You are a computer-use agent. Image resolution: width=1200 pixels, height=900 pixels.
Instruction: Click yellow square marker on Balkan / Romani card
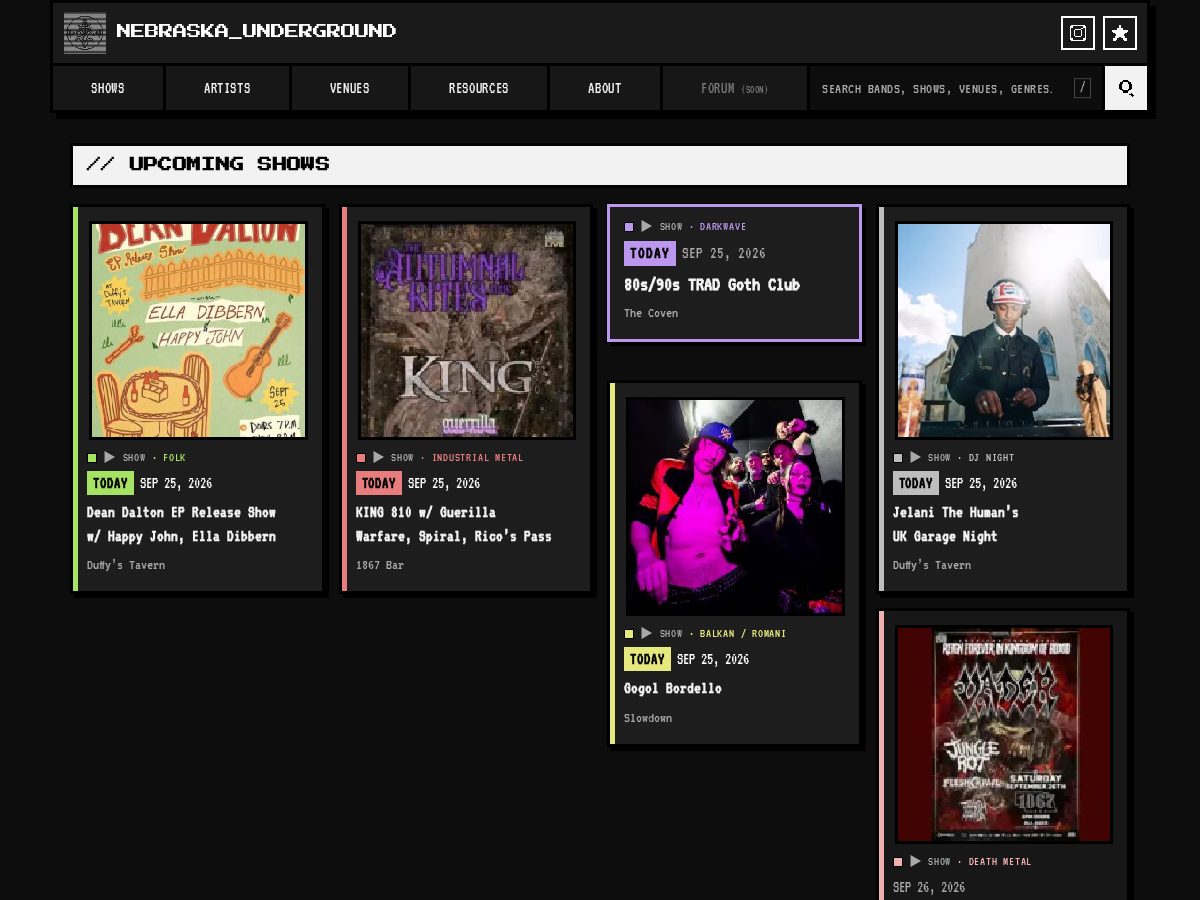pos(629,634)
